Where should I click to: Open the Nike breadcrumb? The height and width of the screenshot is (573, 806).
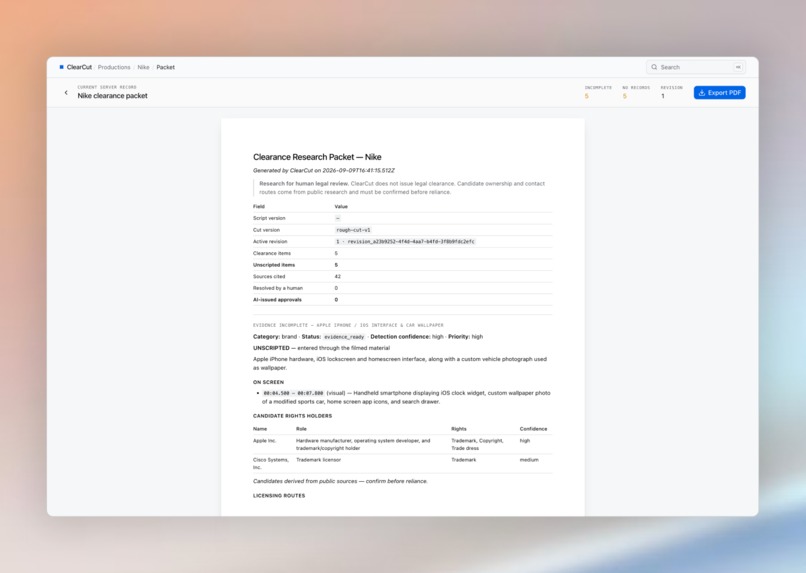click(143, 67)
